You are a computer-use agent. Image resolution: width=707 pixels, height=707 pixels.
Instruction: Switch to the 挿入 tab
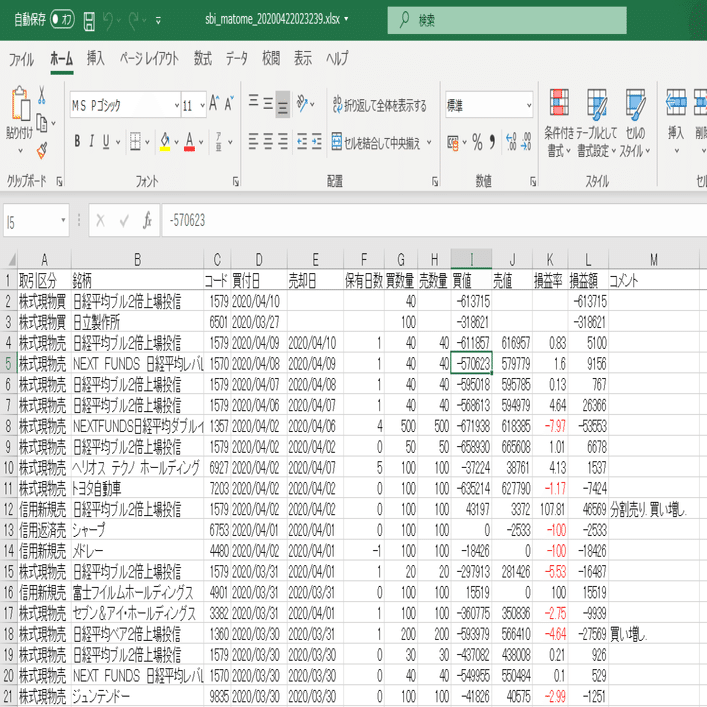point(96,58)
